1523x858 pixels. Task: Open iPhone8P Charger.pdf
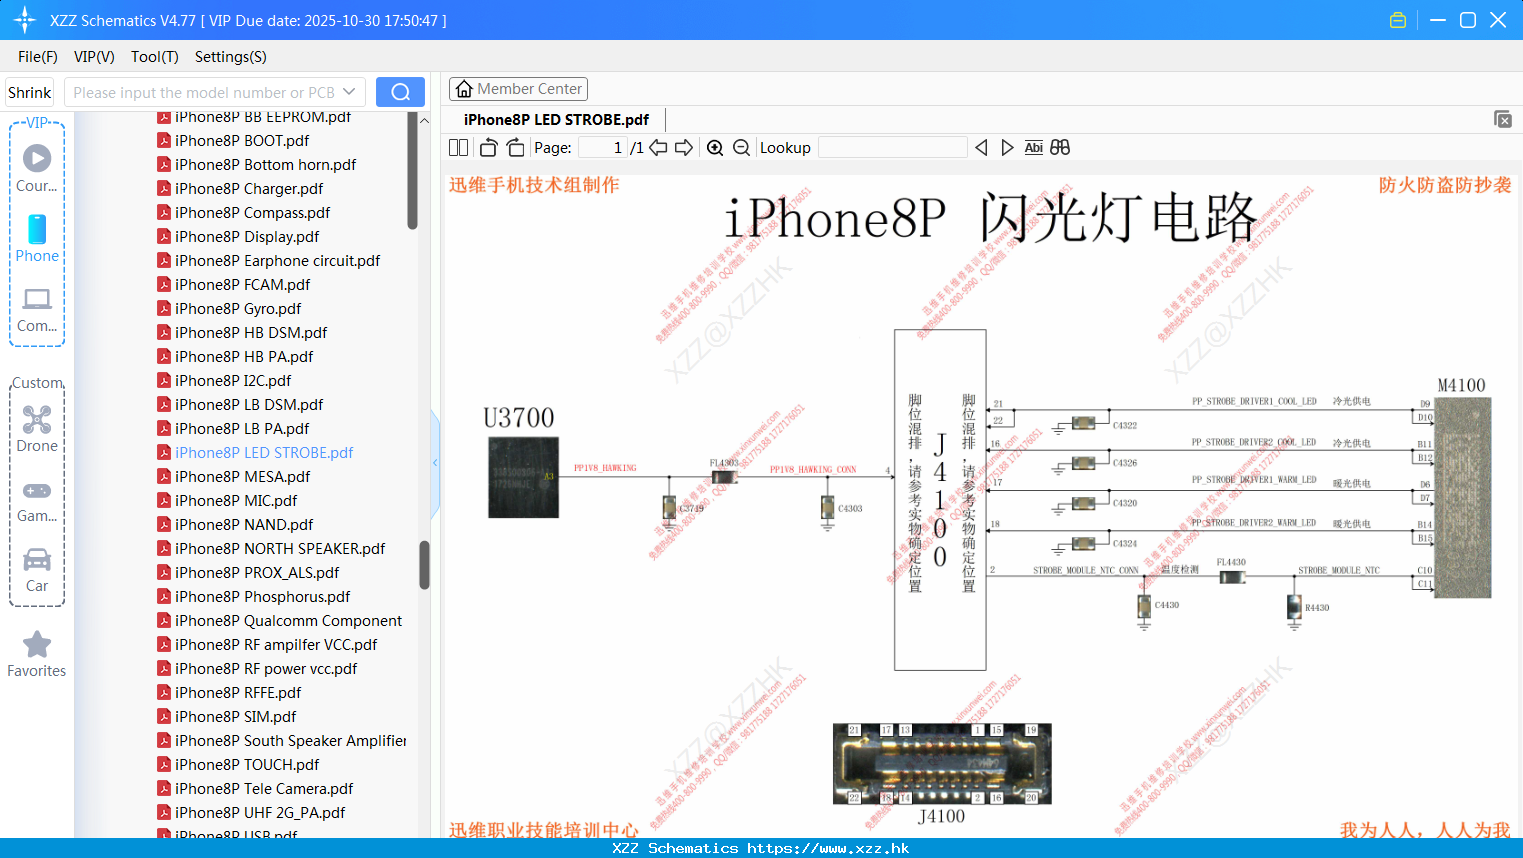click(249, 189)
